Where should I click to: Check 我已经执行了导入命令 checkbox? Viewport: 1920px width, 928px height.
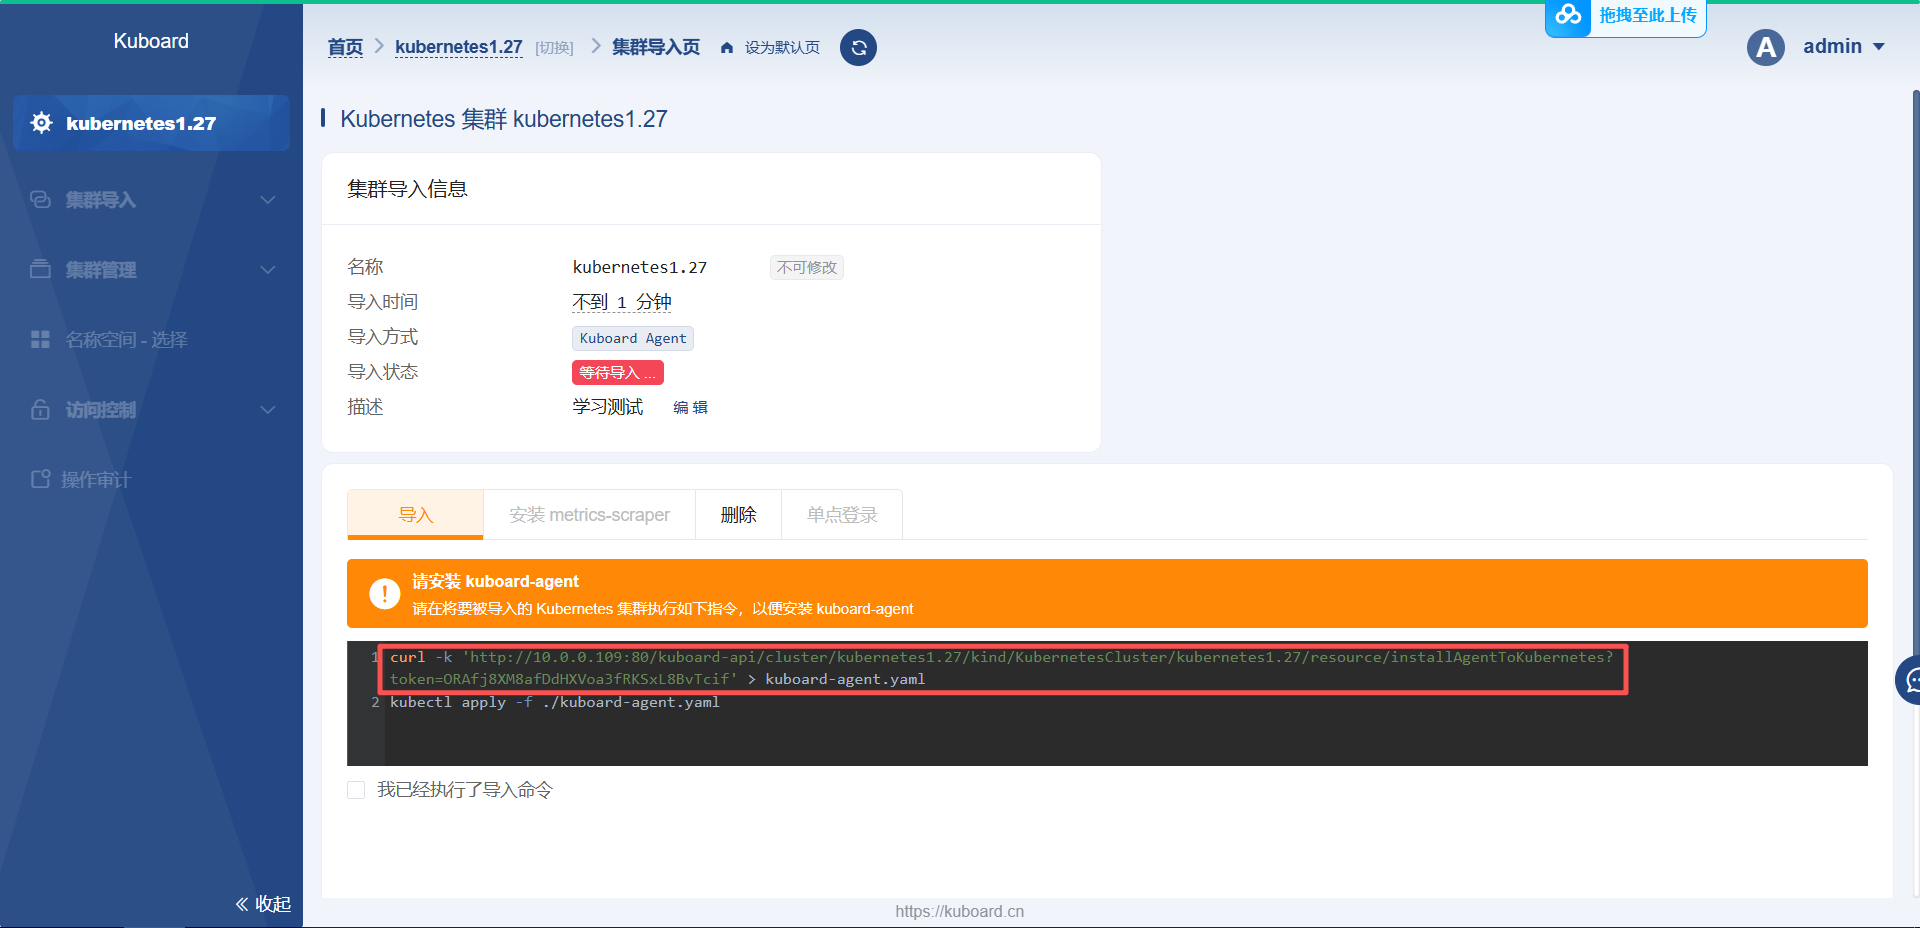click(356, 790)
